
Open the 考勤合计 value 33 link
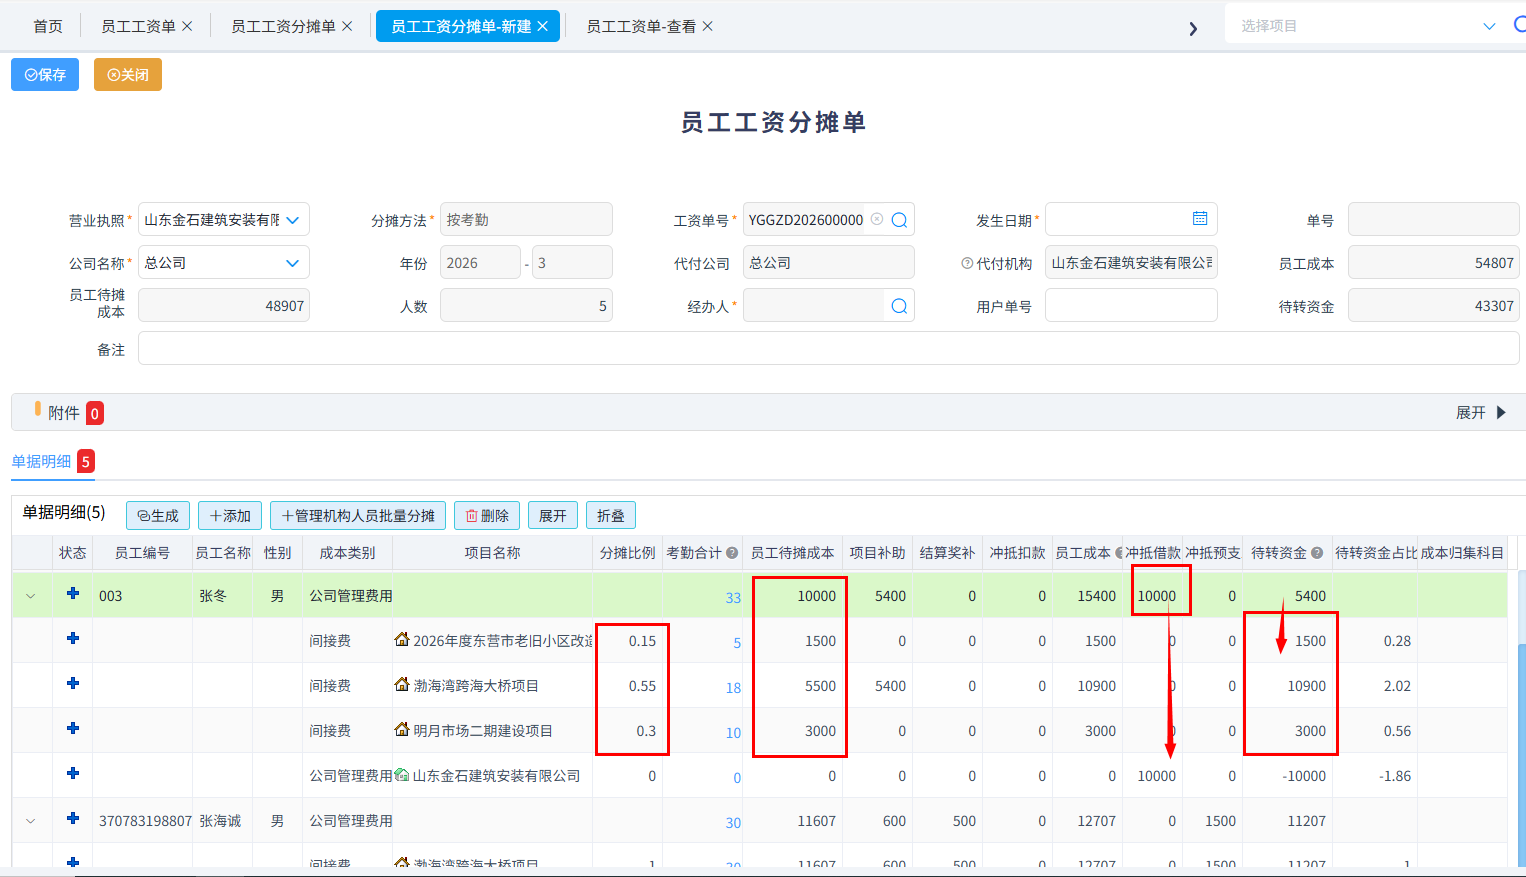pyautogui.click(x=733, y=598)
